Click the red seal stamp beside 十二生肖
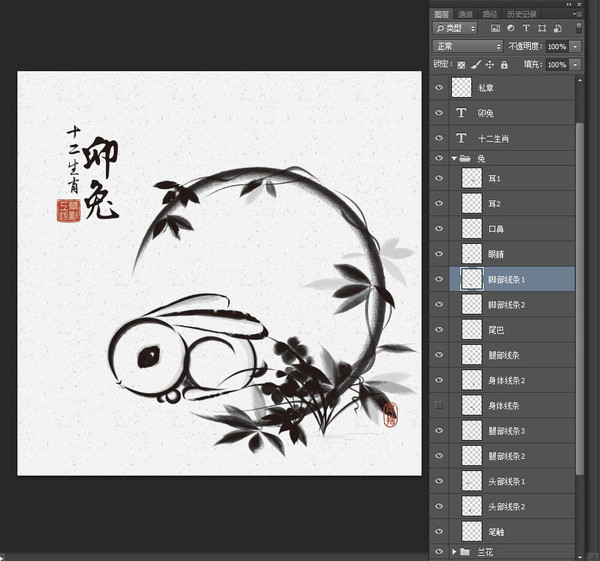This screenshot has height=561, width=600. click(x=69, y=210)
